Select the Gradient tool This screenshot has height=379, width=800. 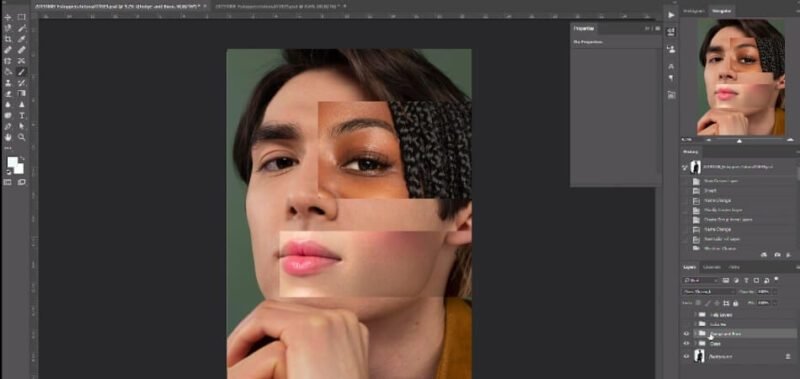point(21,93)
